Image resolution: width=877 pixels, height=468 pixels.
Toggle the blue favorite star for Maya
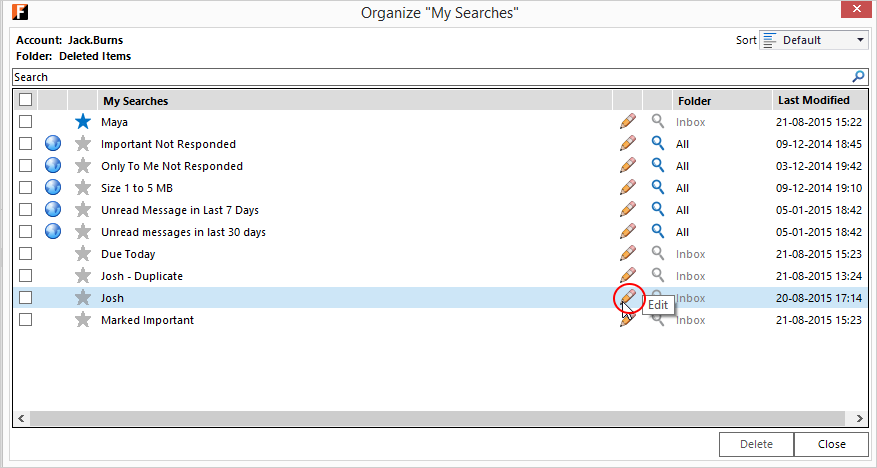(82, 122)
